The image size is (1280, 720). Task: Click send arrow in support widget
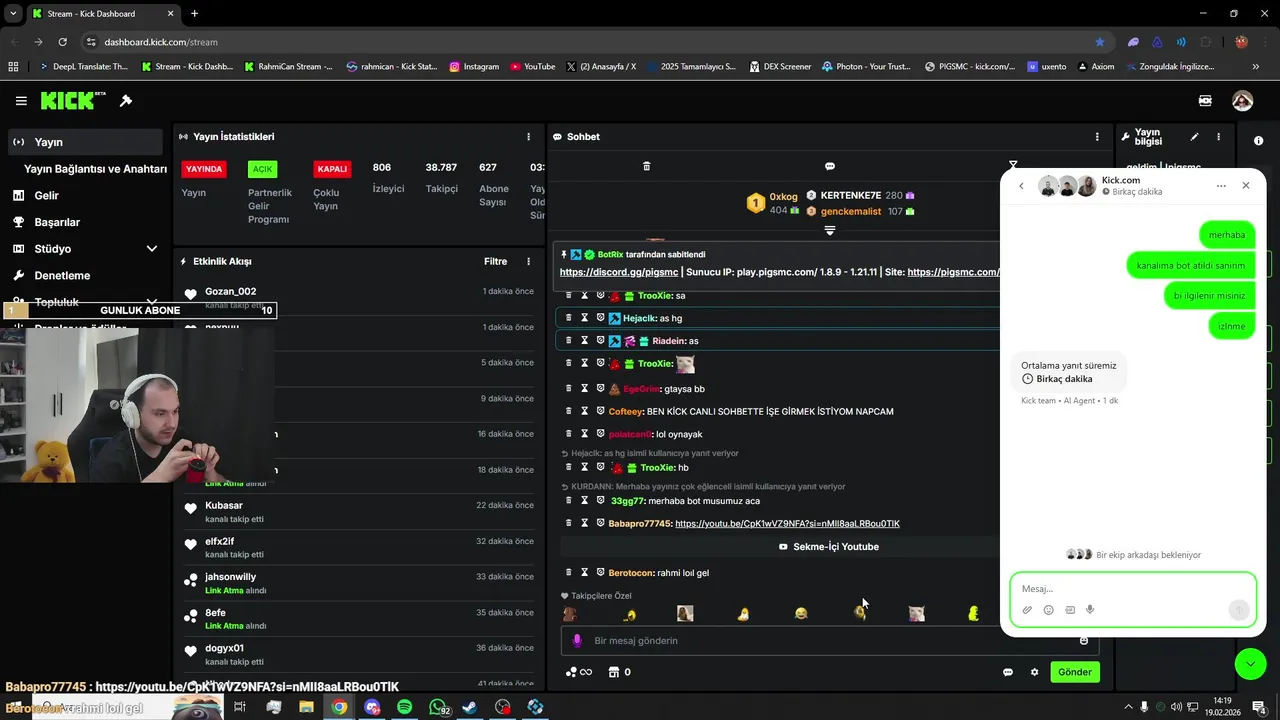[1239, 610]
